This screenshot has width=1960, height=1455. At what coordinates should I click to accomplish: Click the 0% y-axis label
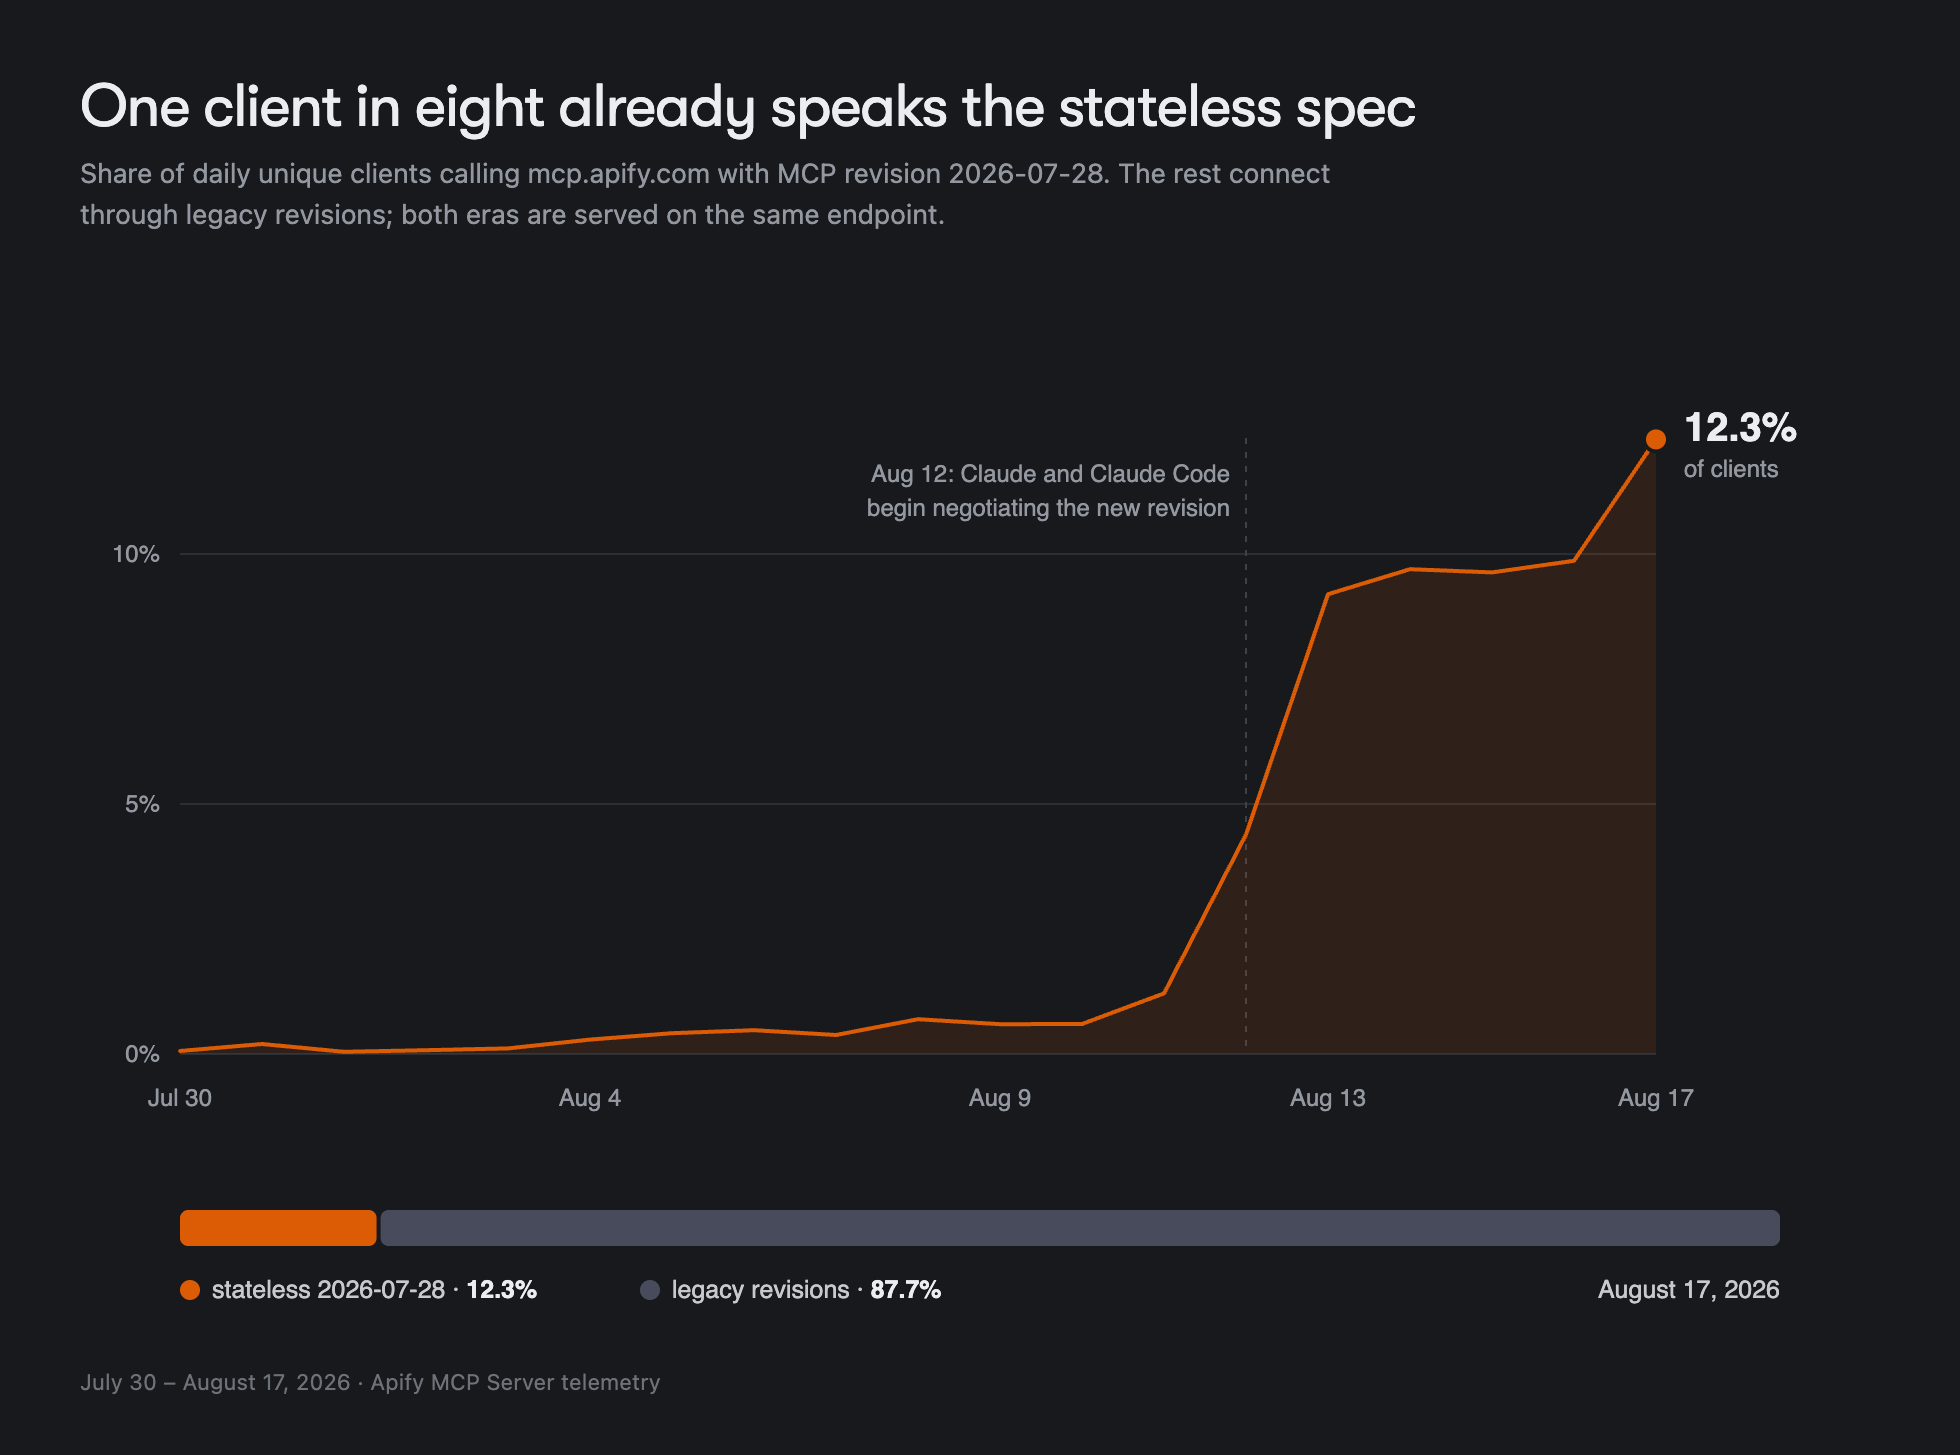(x=142, y=1054)
